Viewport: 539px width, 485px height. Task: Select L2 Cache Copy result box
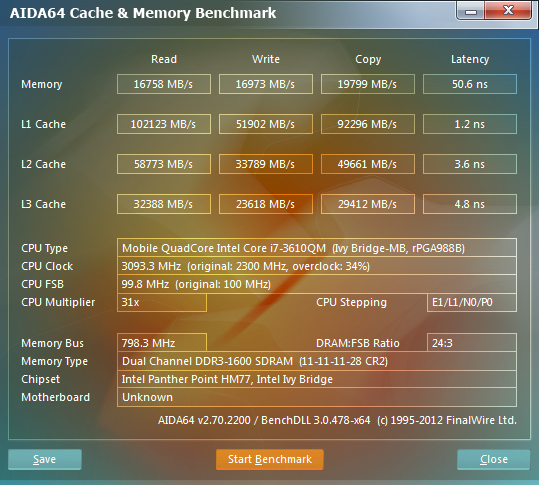click(x=368, y=164)
